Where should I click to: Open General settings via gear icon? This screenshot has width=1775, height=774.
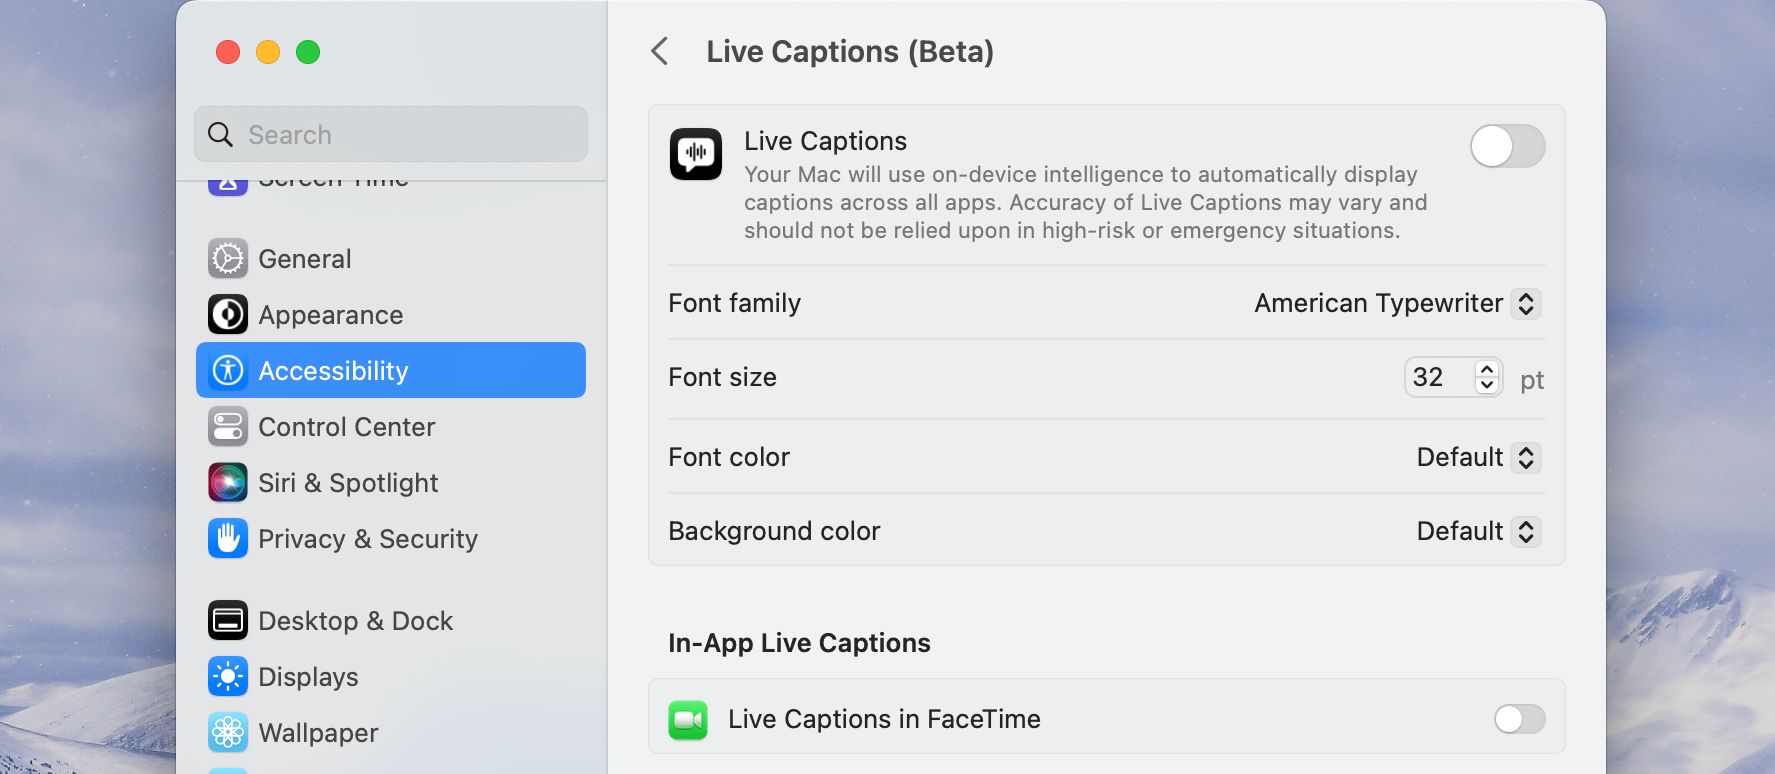click(228, 259)
